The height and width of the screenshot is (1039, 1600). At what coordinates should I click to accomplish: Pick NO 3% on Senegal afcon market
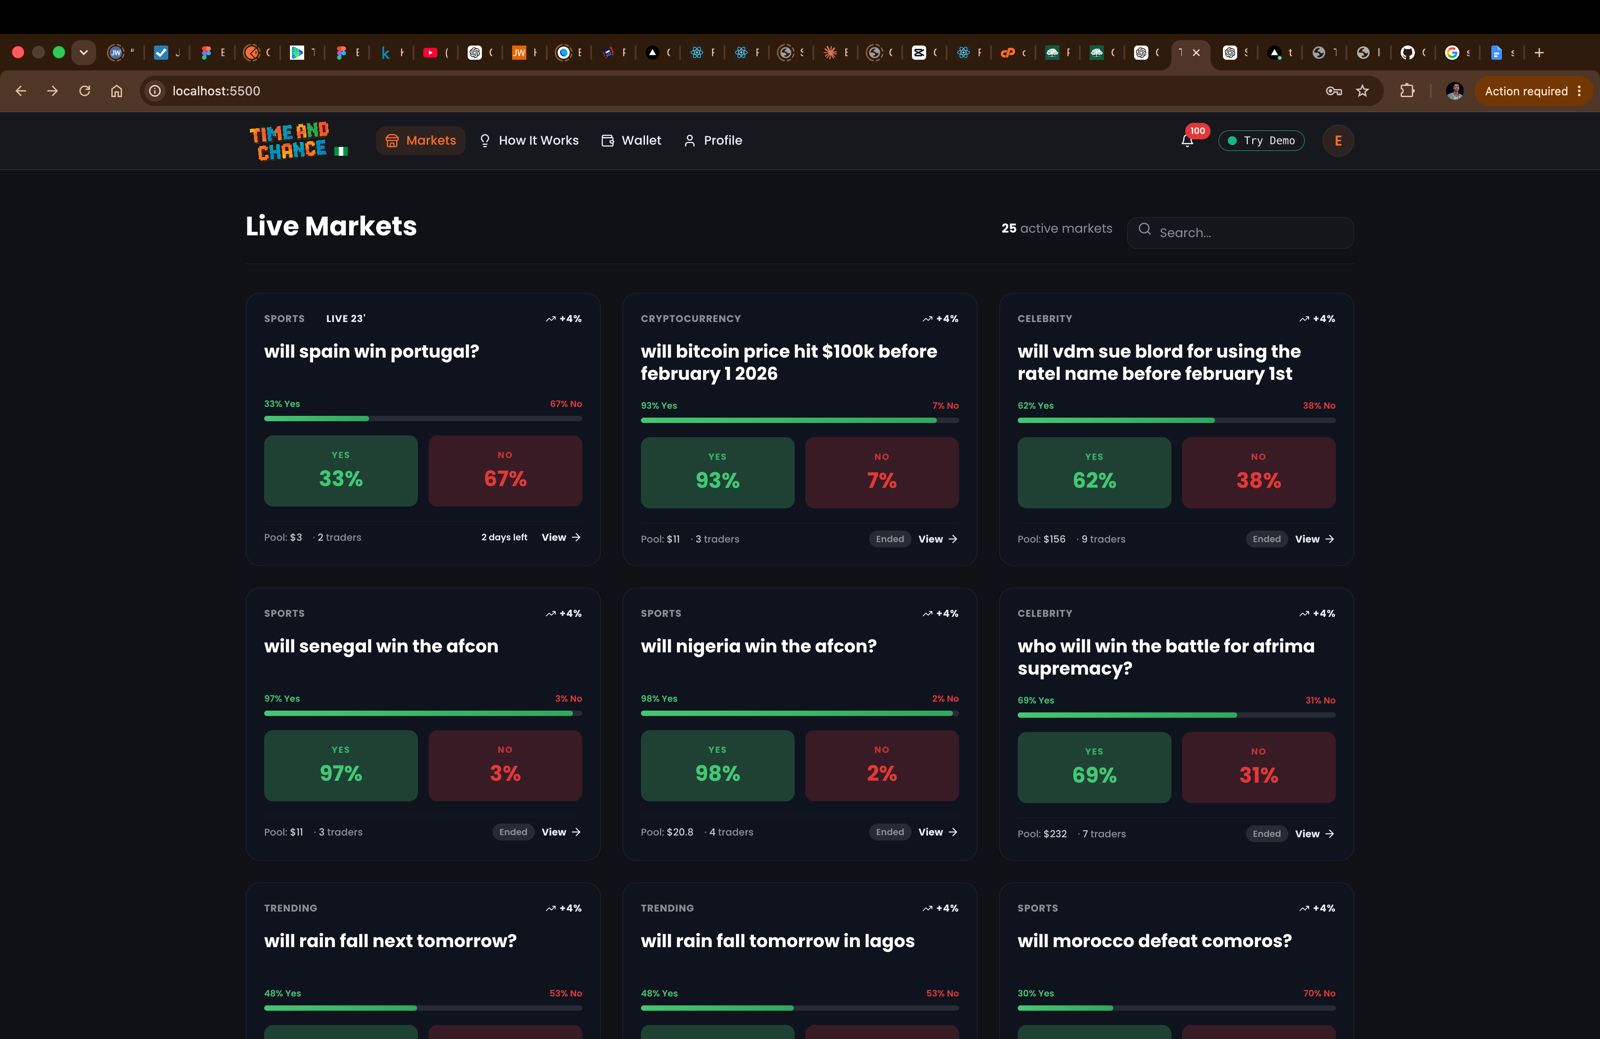click(x=505, y=766)
